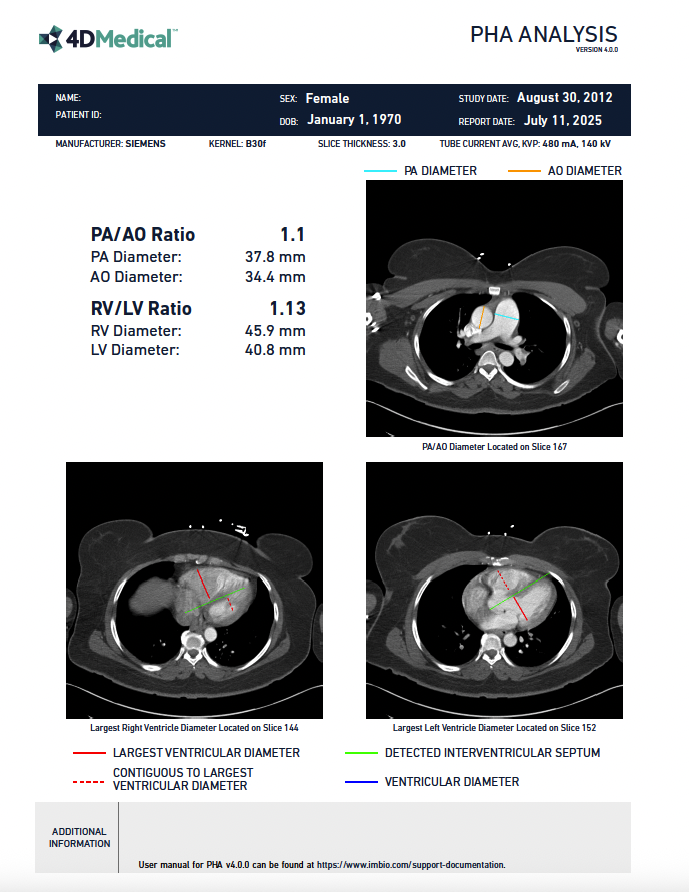Click the blue ventricular diameter legend line
Image resolution: width=689 pixels, height=892 pixels.
tap(360, 782)
